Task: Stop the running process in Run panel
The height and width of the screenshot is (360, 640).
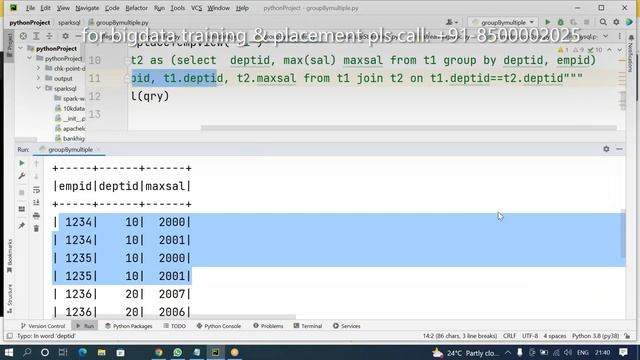Action: [x=22, y=192]
